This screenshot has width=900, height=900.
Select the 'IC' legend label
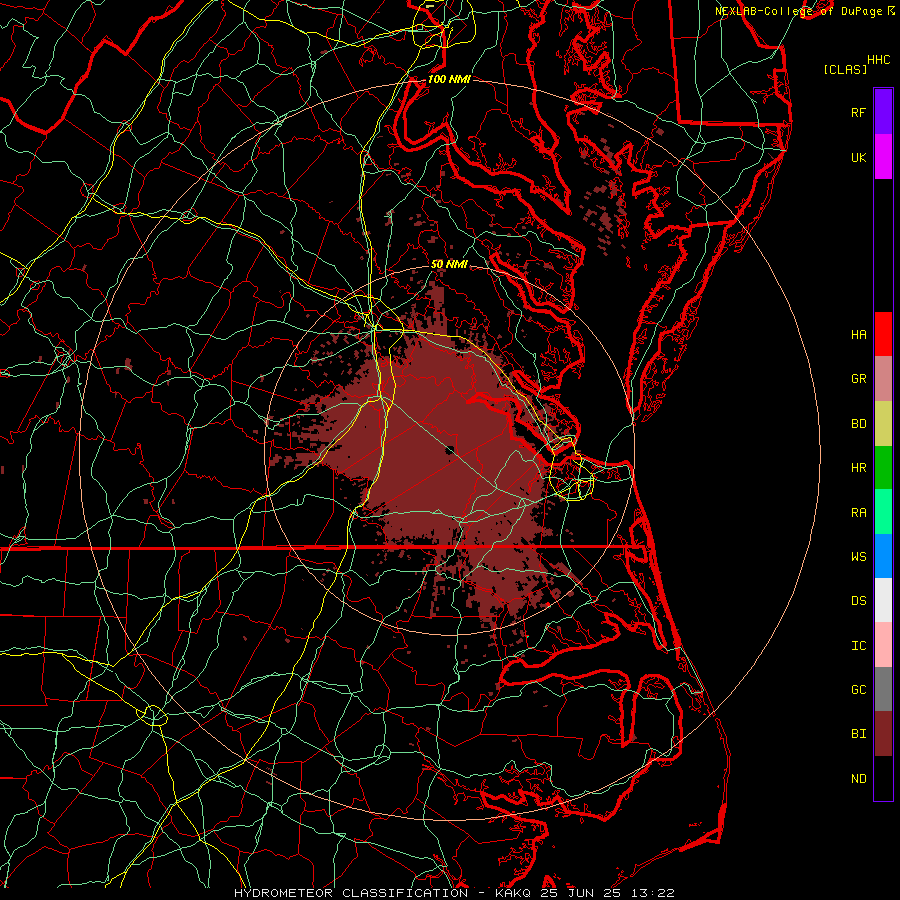858,645
